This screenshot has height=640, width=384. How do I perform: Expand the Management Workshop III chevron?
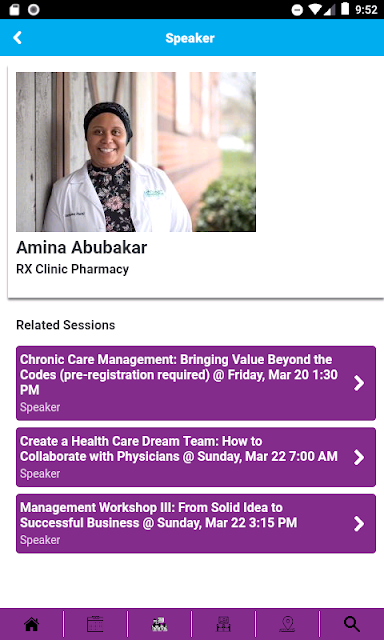359,523
